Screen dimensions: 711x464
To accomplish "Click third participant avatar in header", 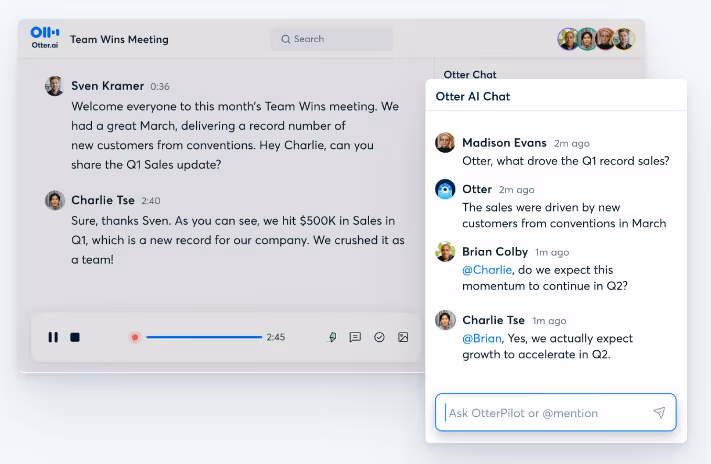I will (x=605, y=39).
